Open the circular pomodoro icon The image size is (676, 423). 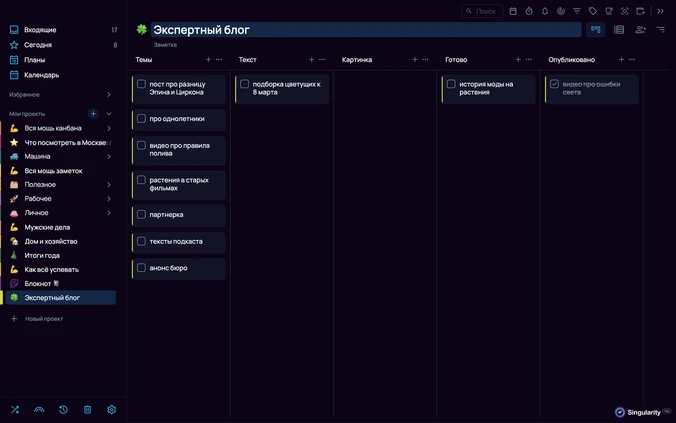(561, 11)
